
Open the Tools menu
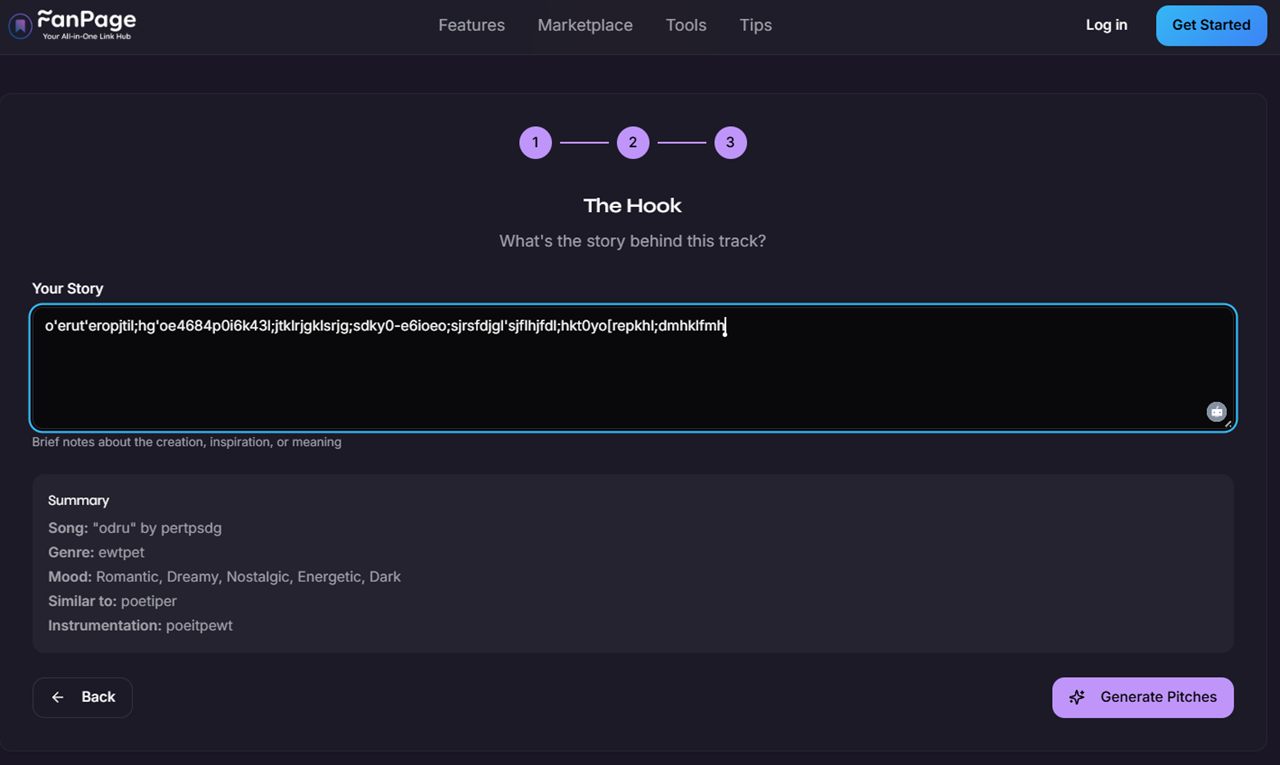[686, 25]
